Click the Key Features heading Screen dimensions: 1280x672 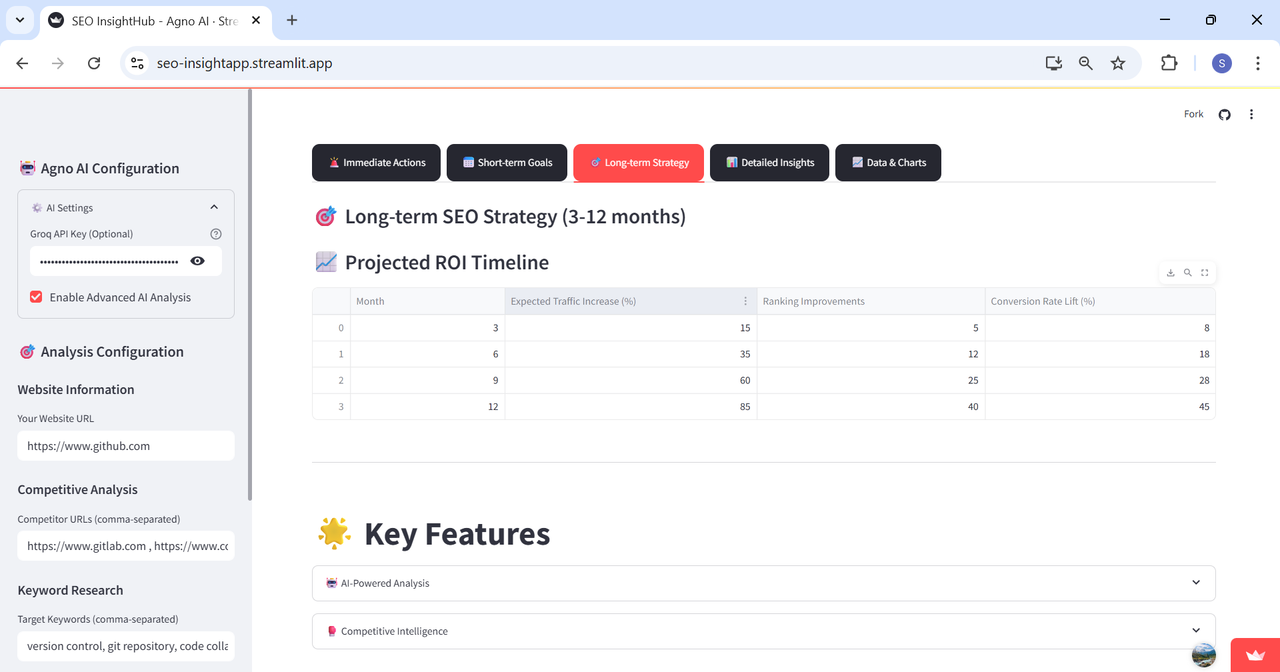pos(457,534)
